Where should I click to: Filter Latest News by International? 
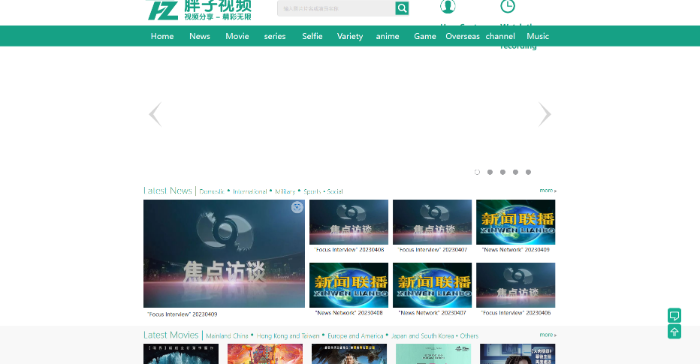pyautogui.click(x=250, y=191)
